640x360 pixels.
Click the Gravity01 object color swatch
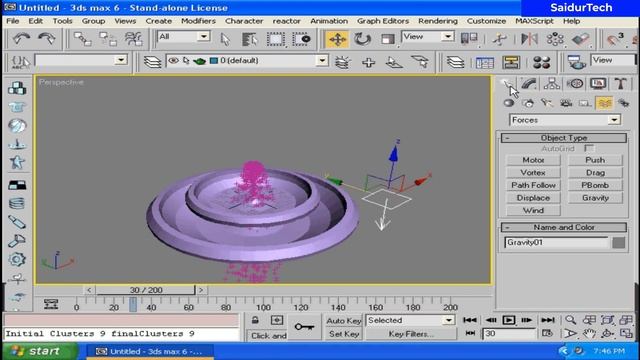click(618, 242)
